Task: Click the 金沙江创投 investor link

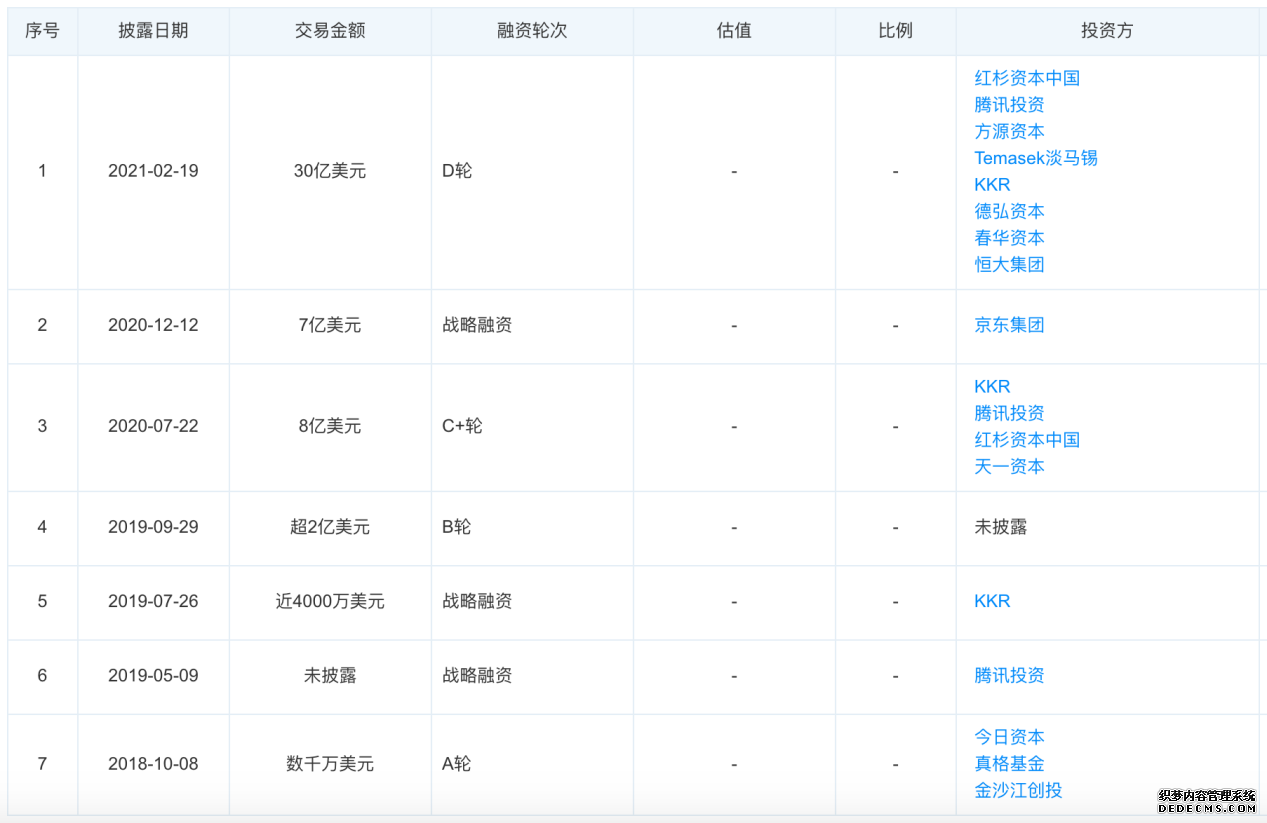Action: pos(1018,790)
